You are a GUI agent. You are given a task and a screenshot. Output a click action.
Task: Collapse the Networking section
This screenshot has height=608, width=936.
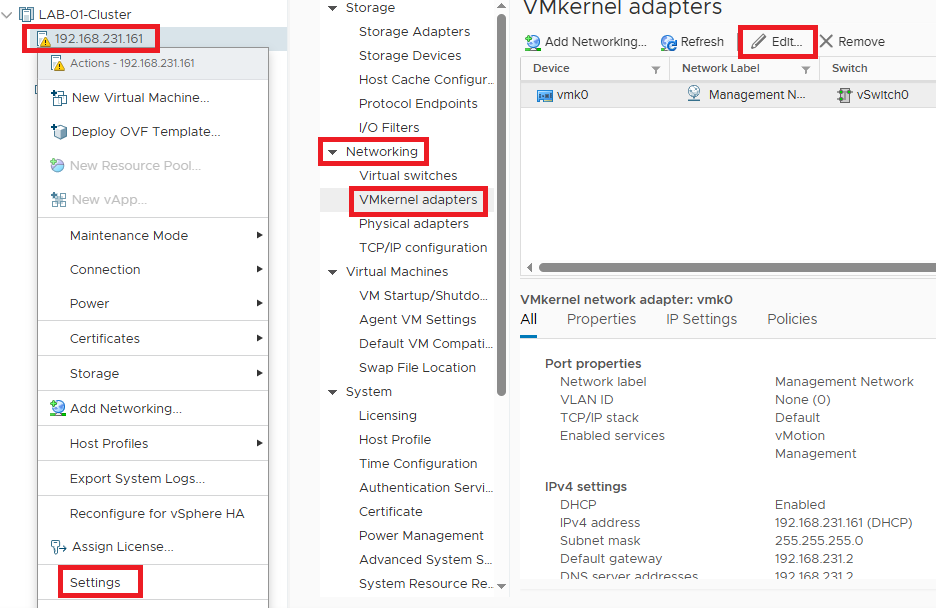332,152
